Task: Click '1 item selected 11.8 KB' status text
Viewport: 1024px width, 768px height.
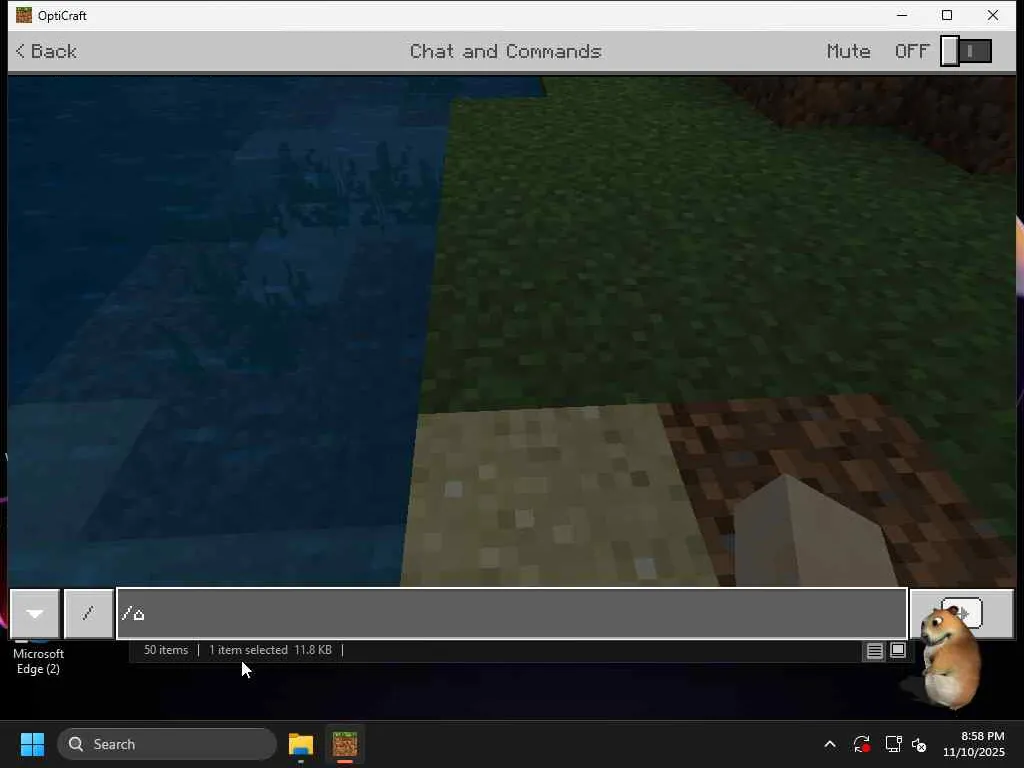Action: click(x=270, y=650)
